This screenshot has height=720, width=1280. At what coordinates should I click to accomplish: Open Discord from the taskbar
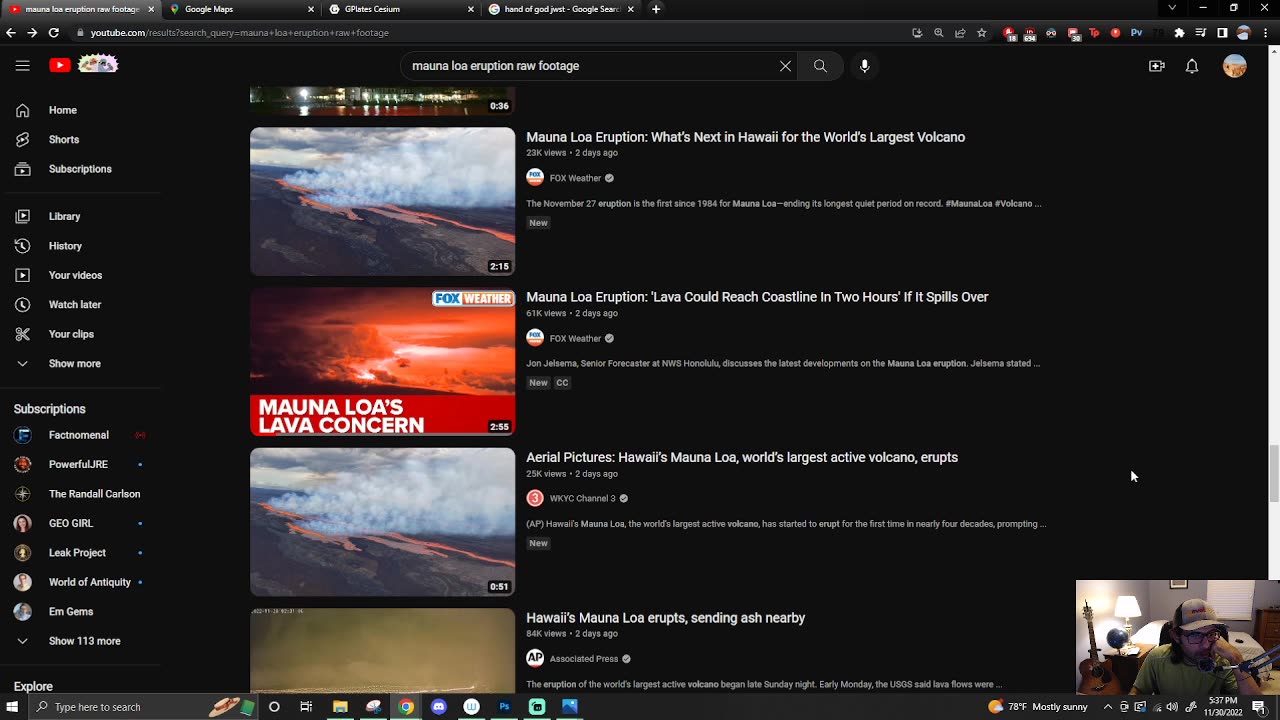click(x=439, y=707)
